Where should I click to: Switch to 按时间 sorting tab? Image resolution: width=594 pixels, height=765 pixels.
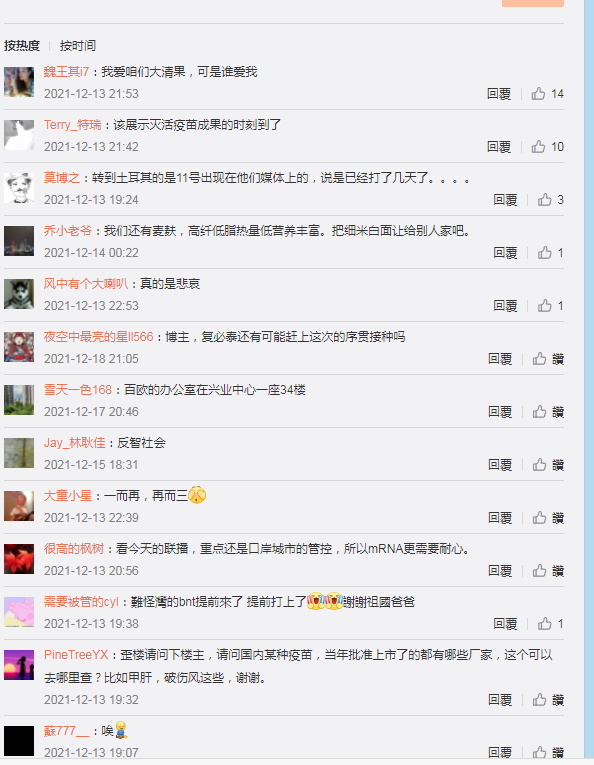pyautogui.click(x=78, y=45)
